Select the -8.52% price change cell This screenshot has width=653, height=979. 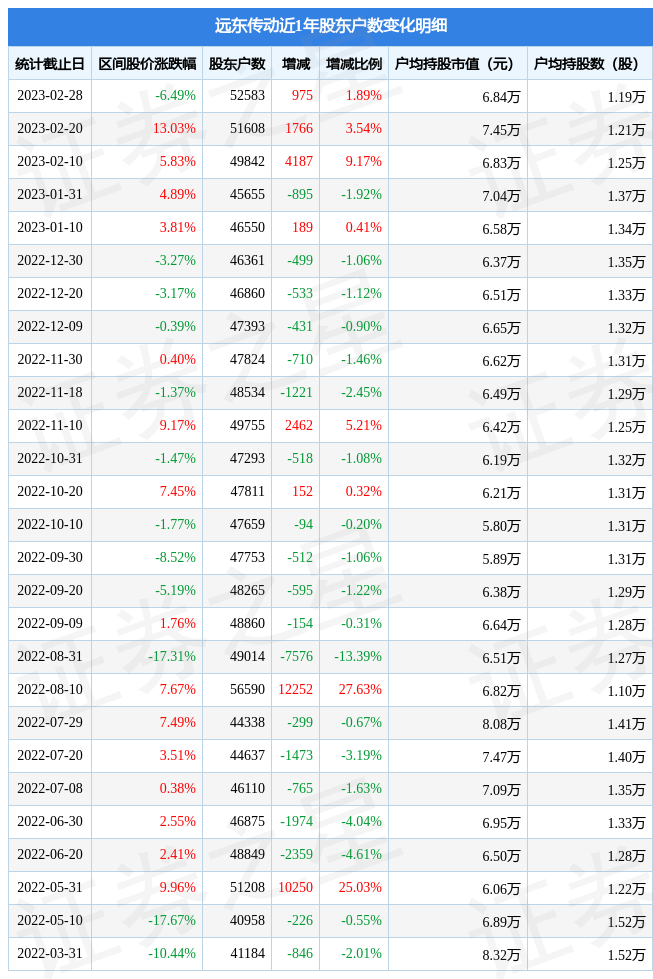point(175,559)
